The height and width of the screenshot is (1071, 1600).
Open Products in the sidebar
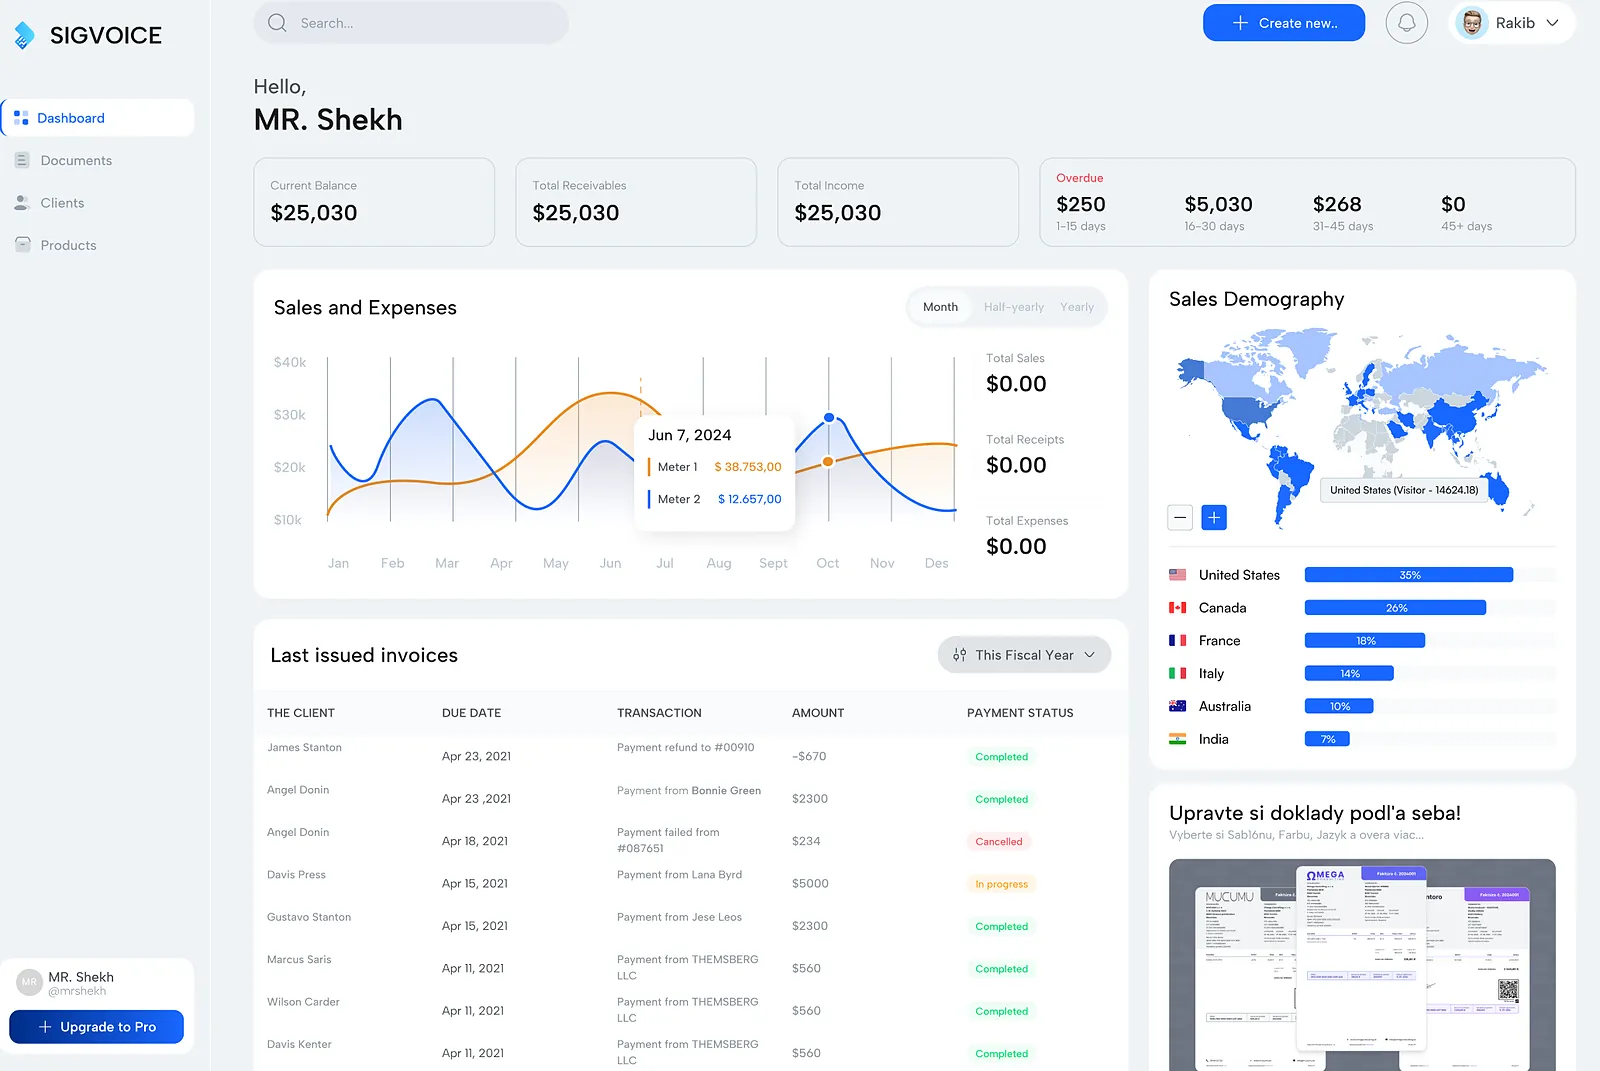pos(68,245)
